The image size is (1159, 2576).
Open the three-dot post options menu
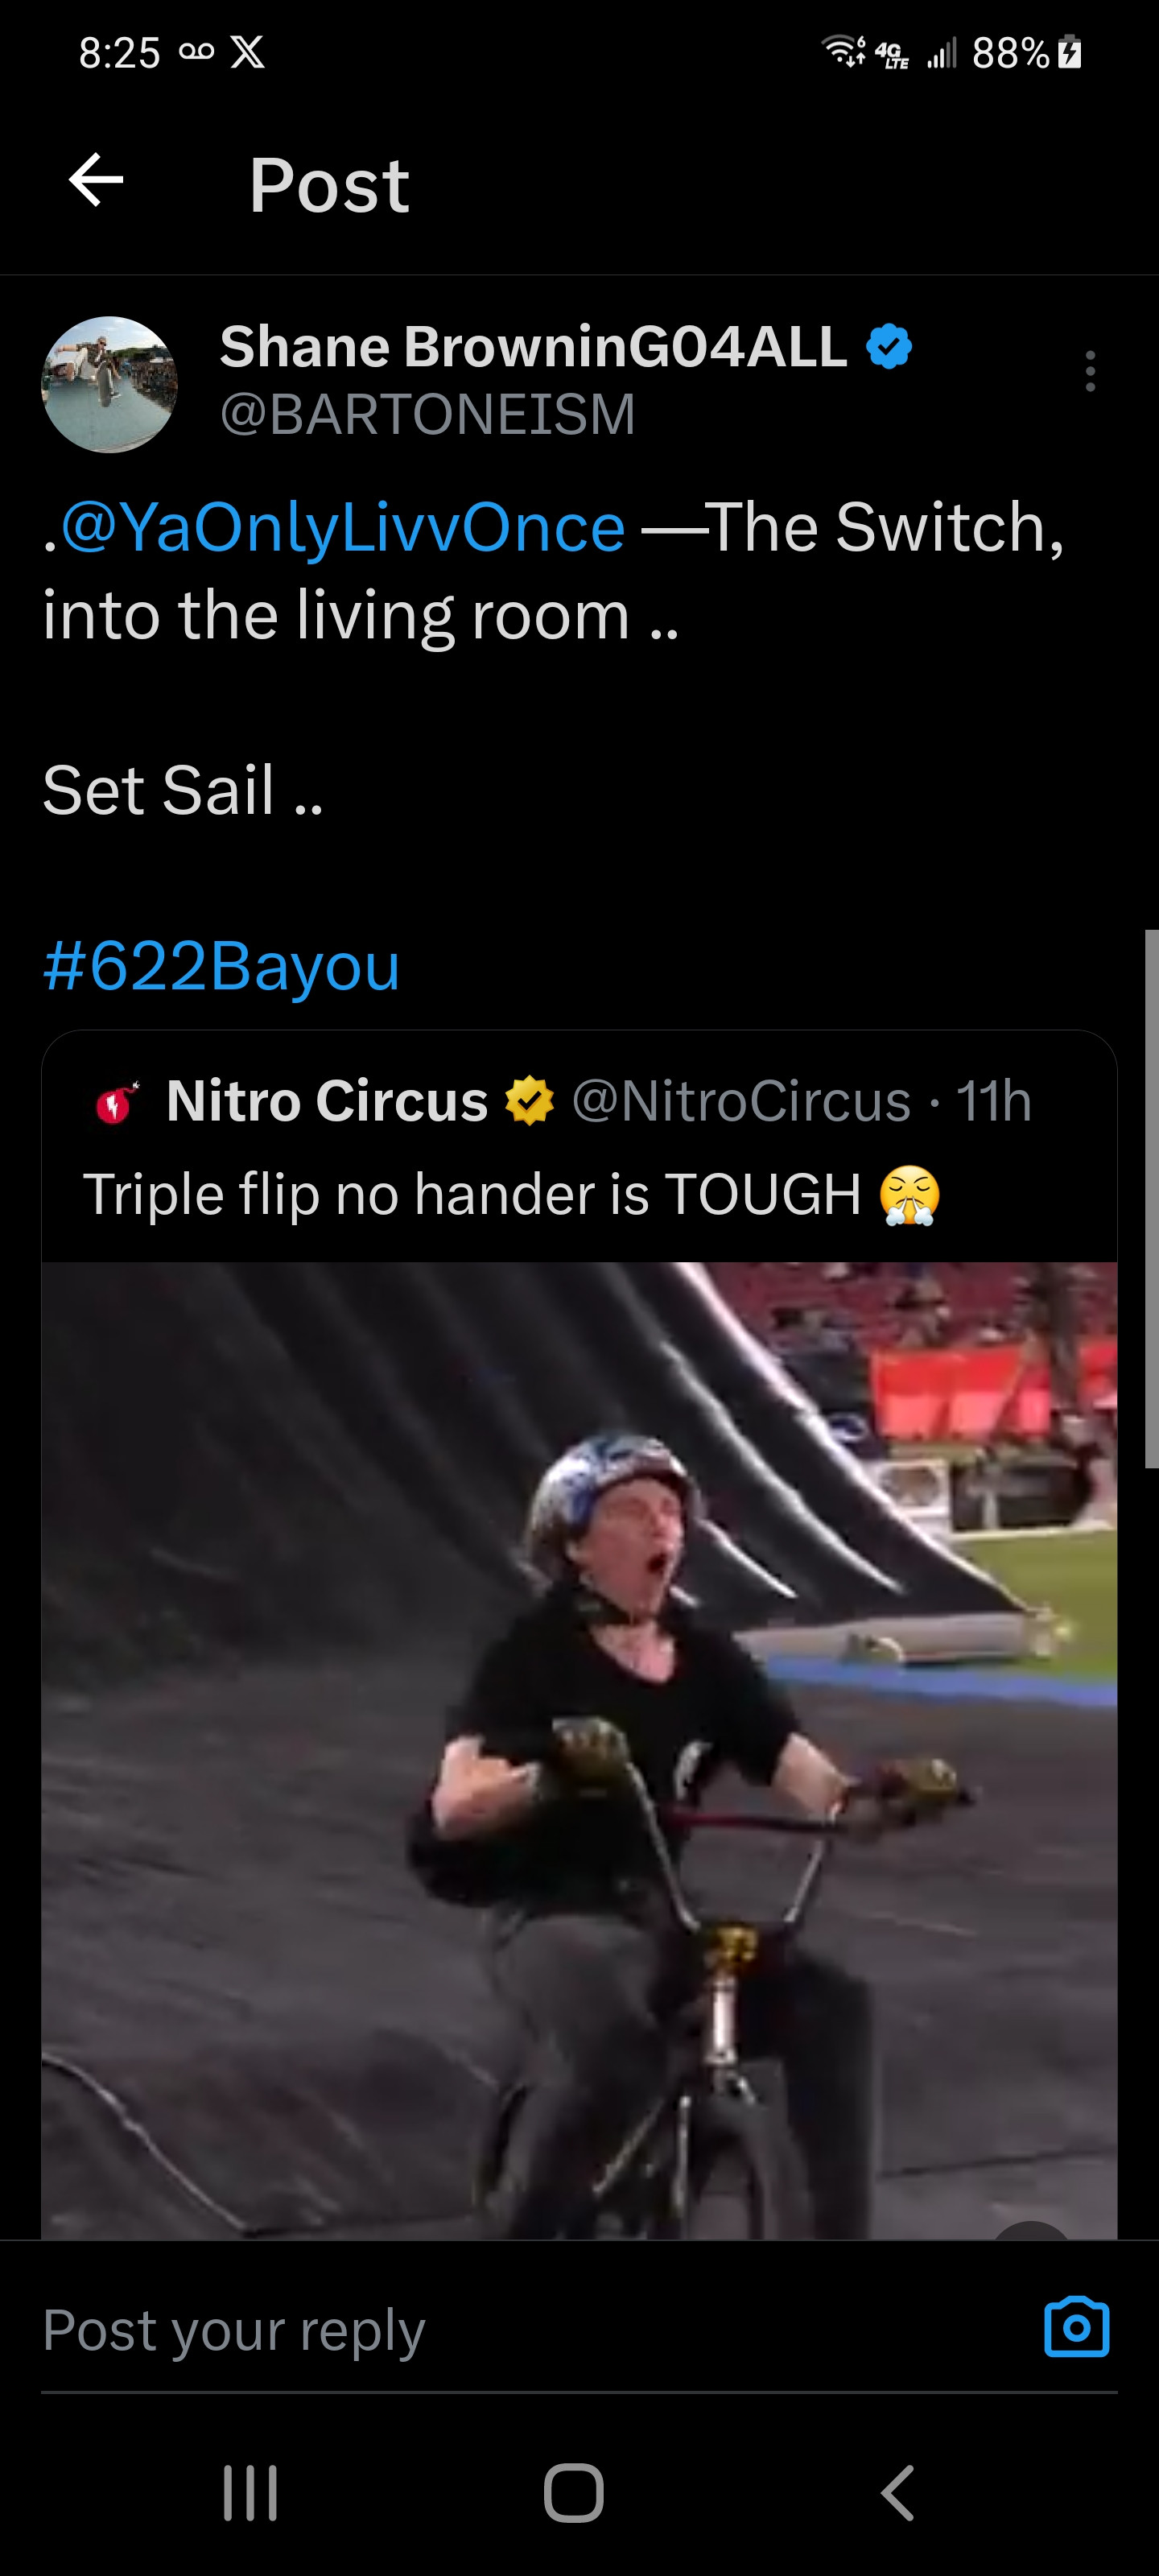pyautogui.click(x=1090, y=371)
